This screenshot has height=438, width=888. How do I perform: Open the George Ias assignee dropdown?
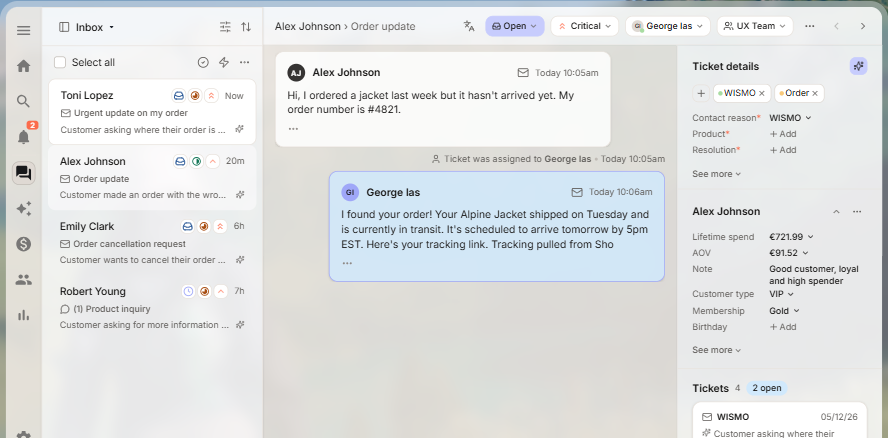[668, 26]
